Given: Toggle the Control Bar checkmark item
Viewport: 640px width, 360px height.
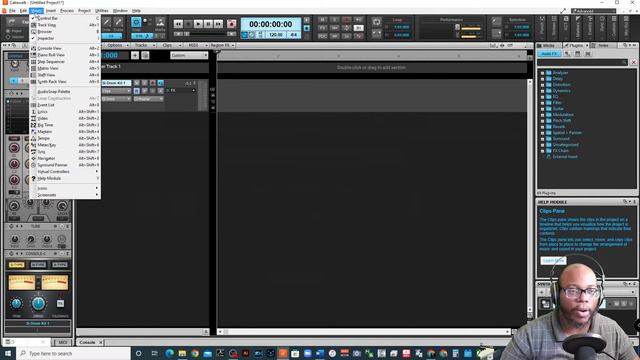Looking at the screenshot, I should (x=65, y=18).
